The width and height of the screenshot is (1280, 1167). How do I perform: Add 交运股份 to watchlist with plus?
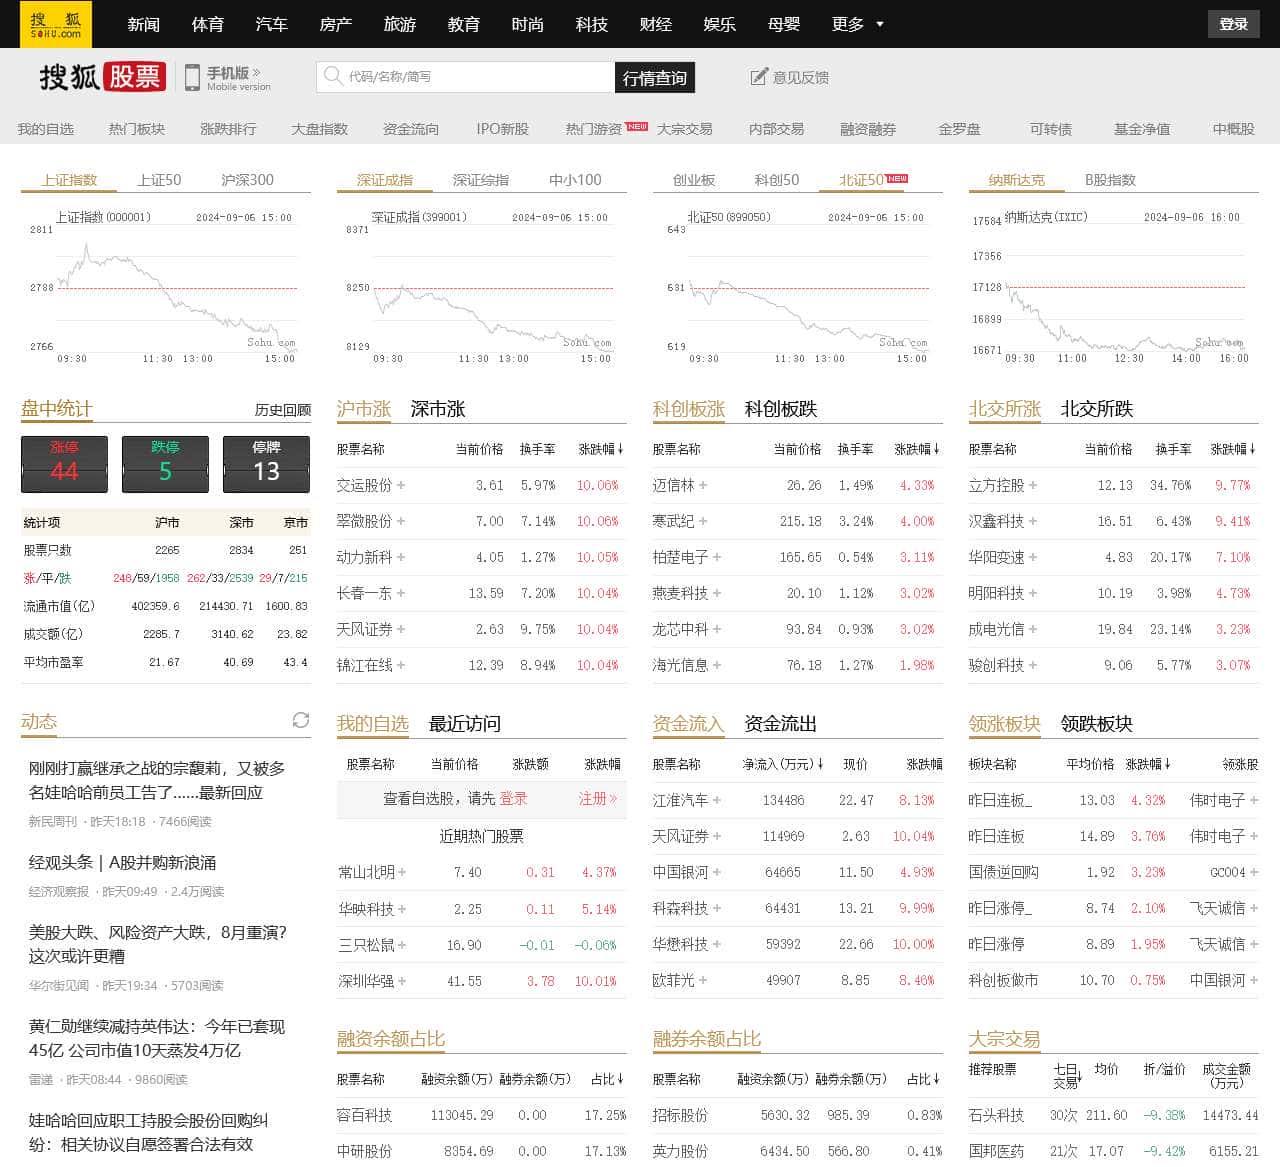401,485
